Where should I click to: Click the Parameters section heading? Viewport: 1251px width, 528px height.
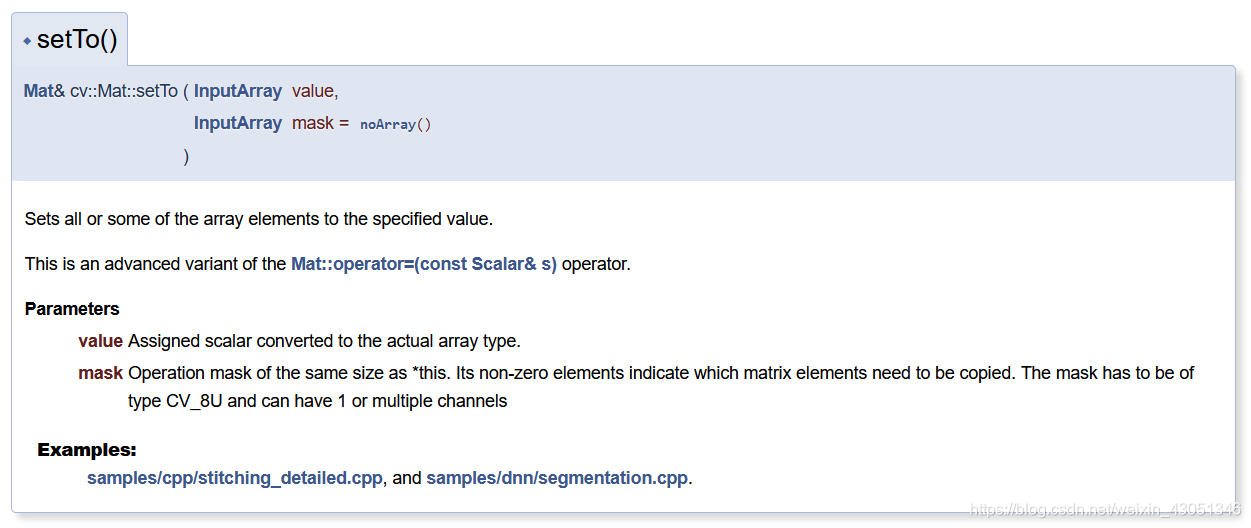coord(72,309)
